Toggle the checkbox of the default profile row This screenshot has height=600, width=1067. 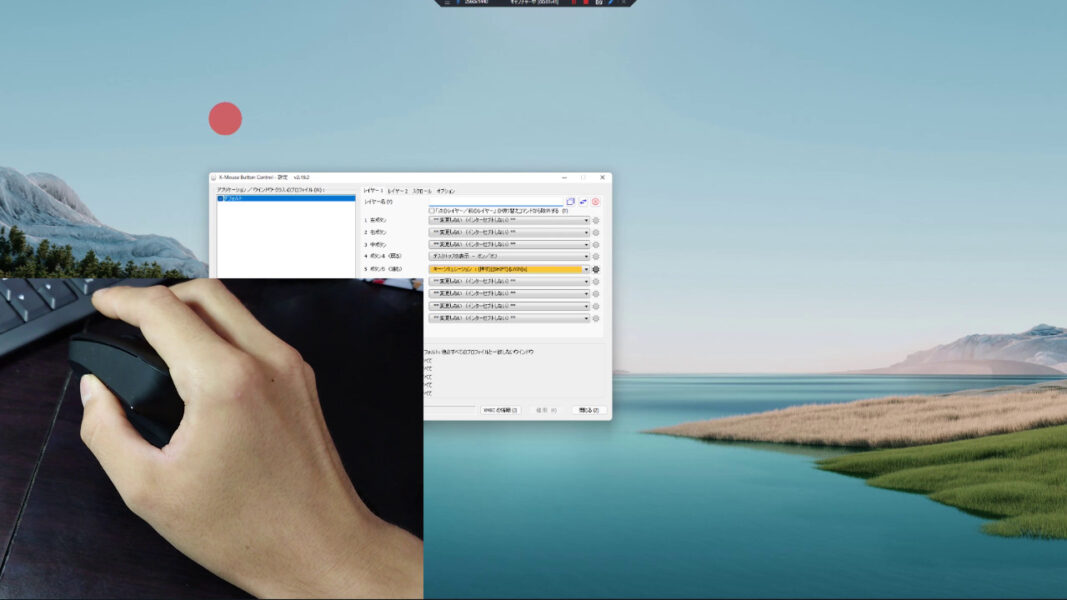coord(220,199)
